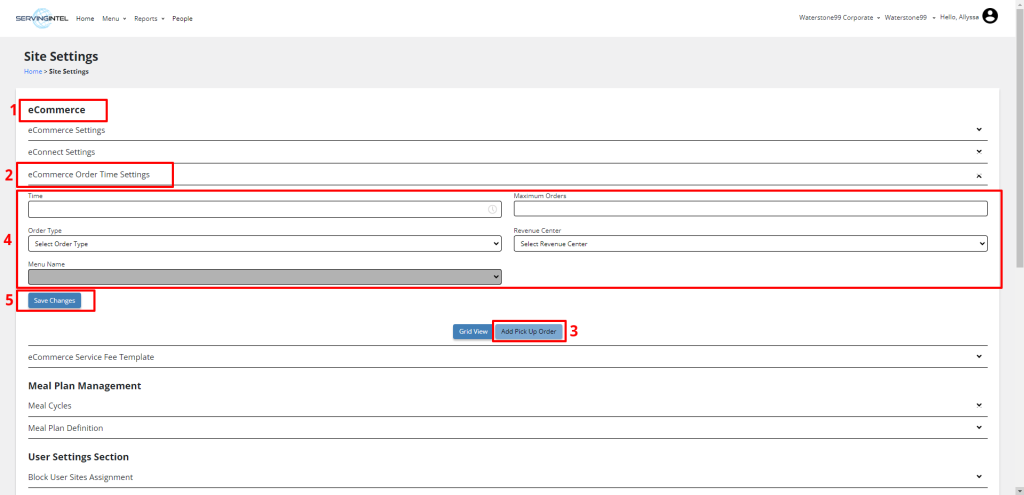The width and height of the screenshot is (1024, 495).
Task: Collapse the eCommerce Order Time Settings section
Action: coord(978,175)
